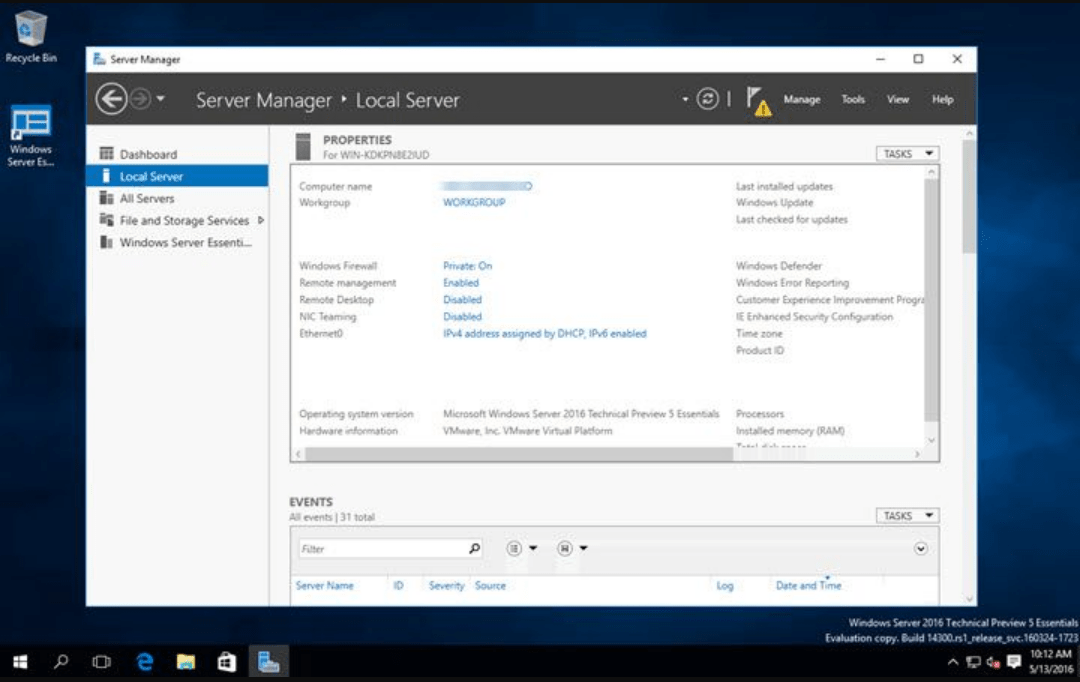Click the volume icon in system tray
The height and width of the screenshot is (682, 1080).
point(993,662)
